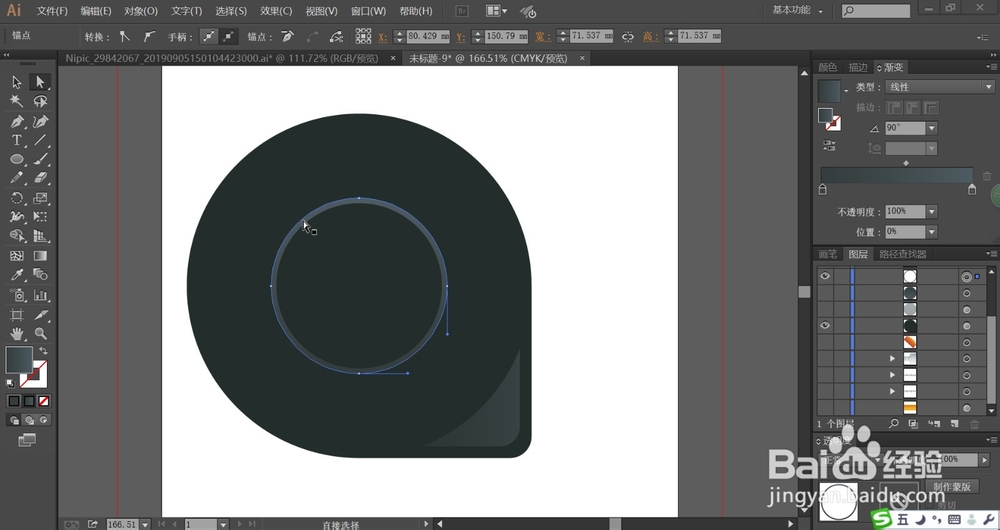Click the right gradient stop on slider
Screen dimensions: 1000x530
(972, 189)
